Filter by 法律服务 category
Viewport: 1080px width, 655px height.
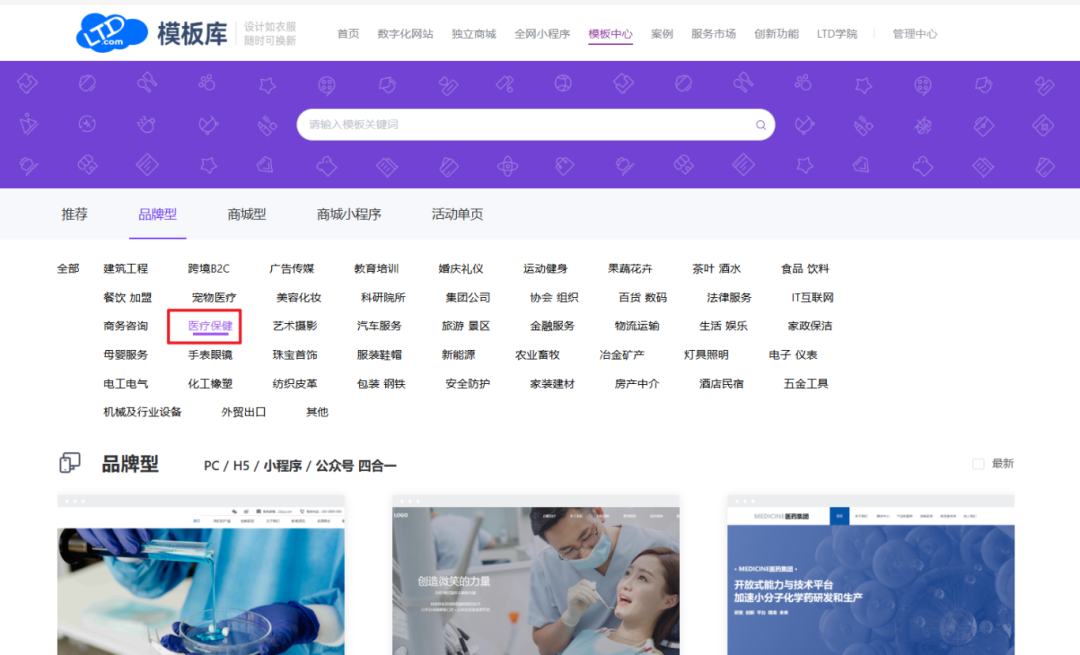[729, 298]
